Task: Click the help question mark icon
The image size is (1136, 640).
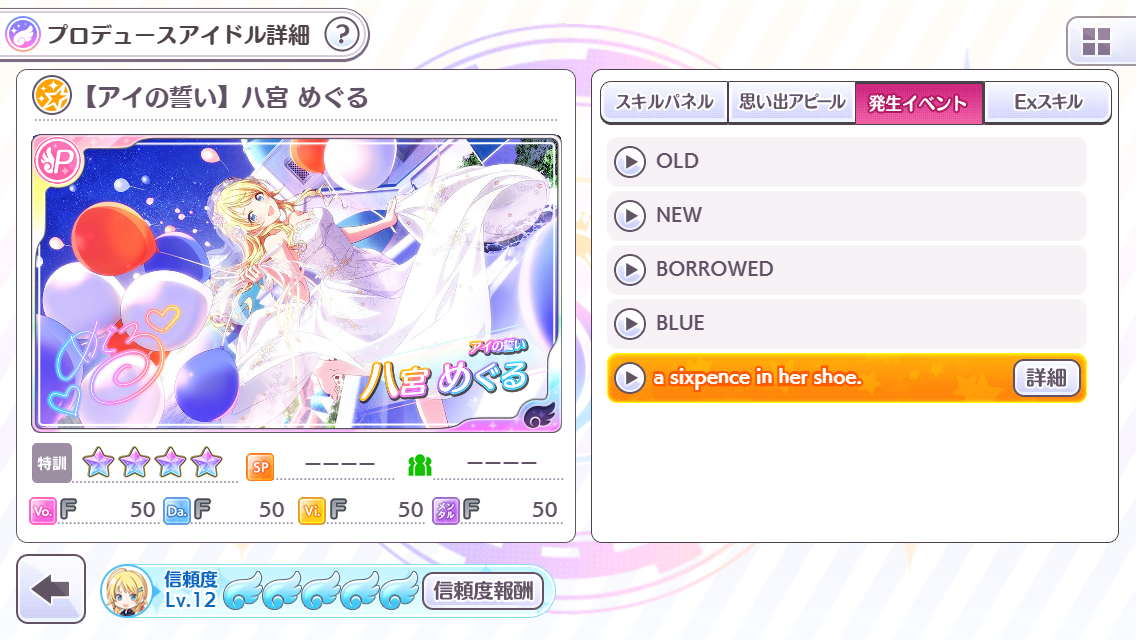Action: coord(342,34)
